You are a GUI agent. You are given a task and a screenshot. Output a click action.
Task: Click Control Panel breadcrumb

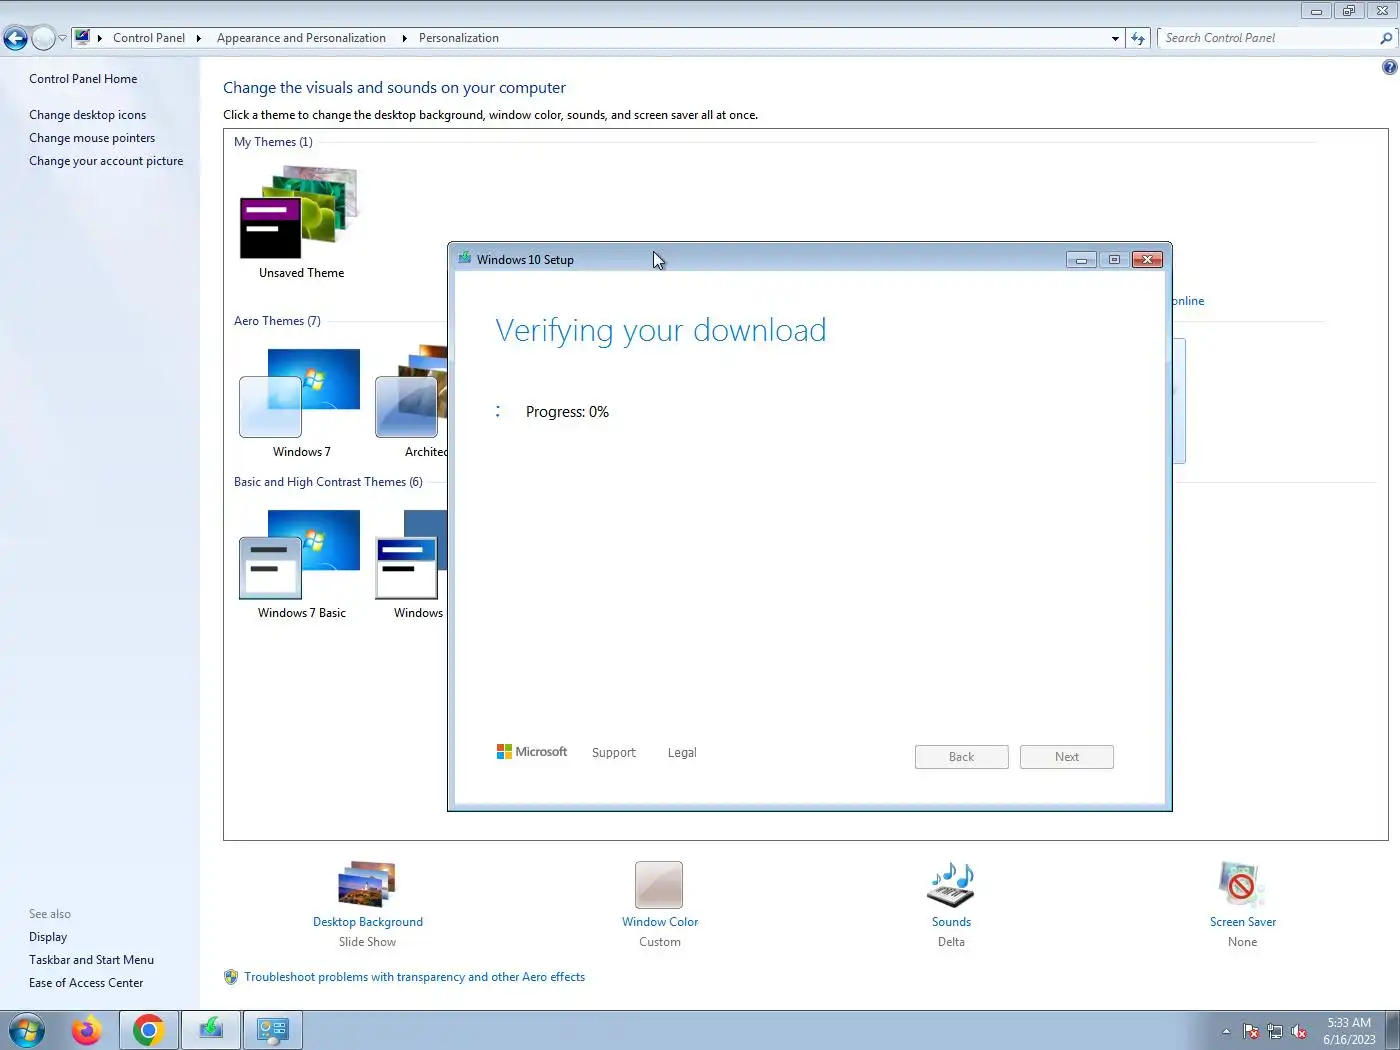[149, 38]
